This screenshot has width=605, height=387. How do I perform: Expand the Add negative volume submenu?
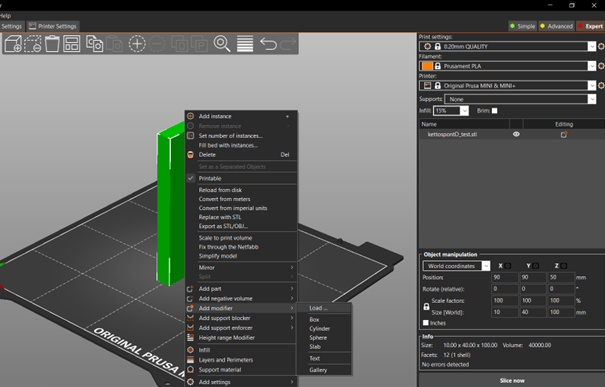click(241, 298)
